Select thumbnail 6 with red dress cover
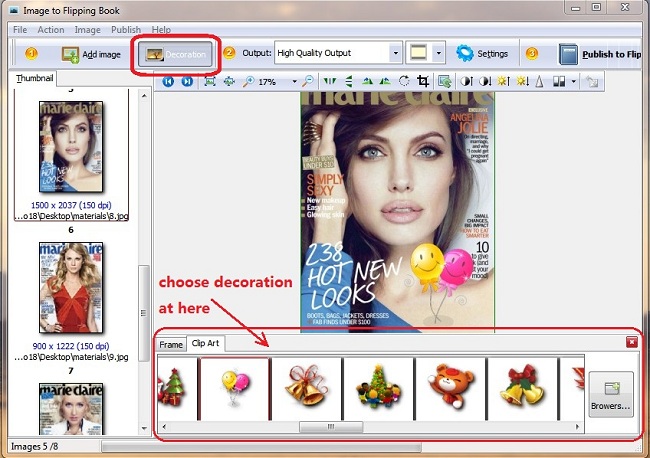Image resolution: width=650 pixels, height=458 pixels. pyautogui.click(x=71, y=288)
